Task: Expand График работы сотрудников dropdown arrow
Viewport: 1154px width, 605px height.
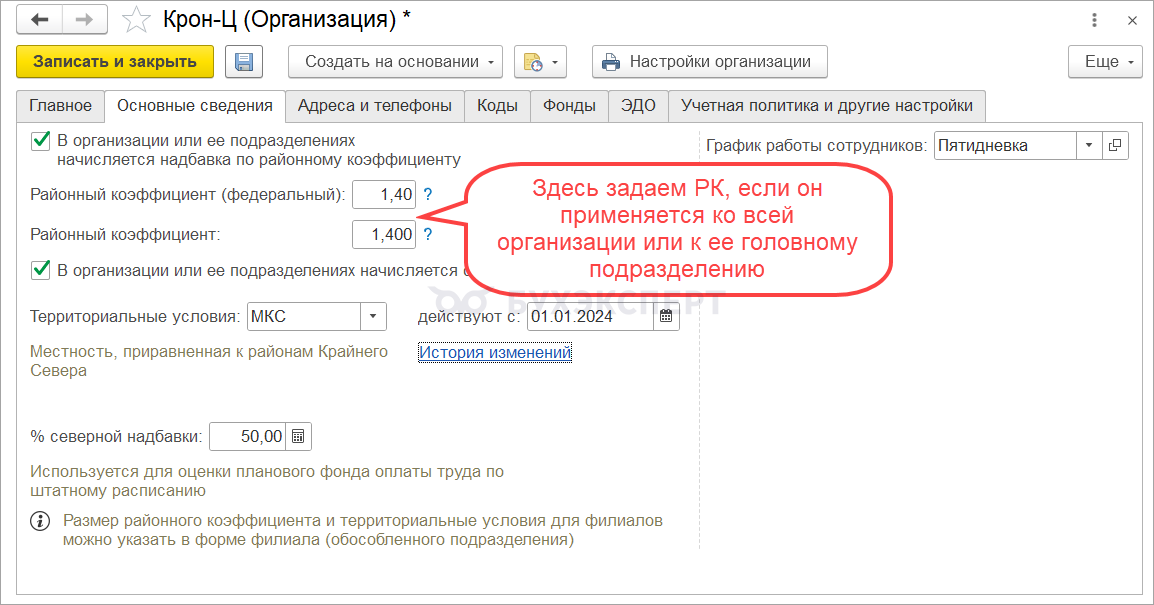Action: pos(1089,146)
